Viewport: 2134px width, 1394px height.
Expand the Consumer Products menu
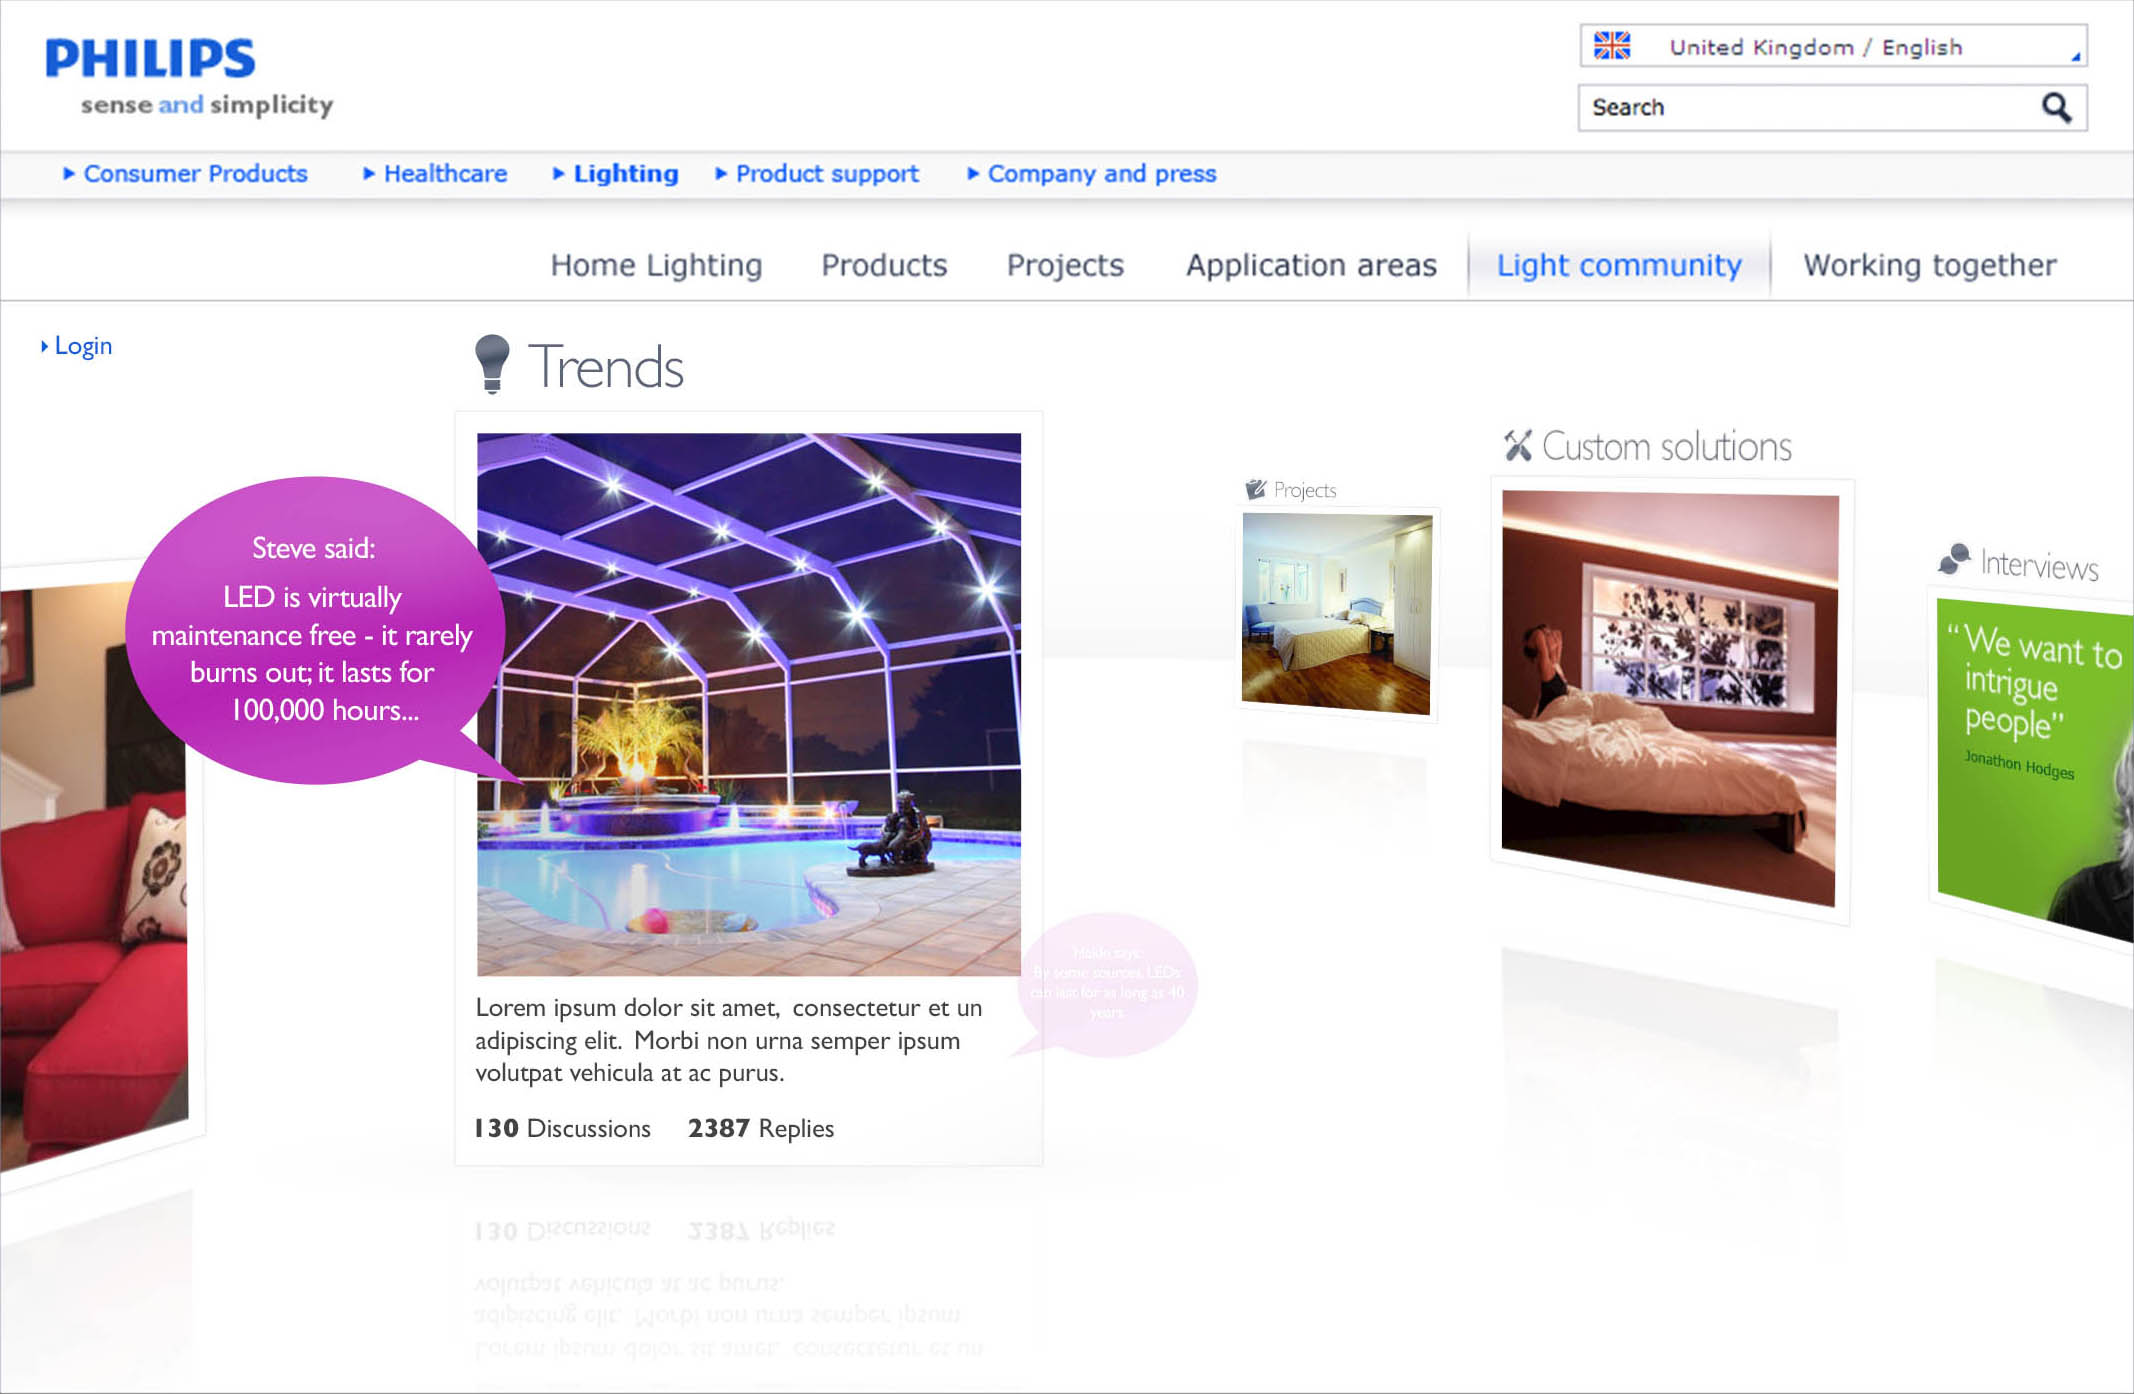point(194,173)
